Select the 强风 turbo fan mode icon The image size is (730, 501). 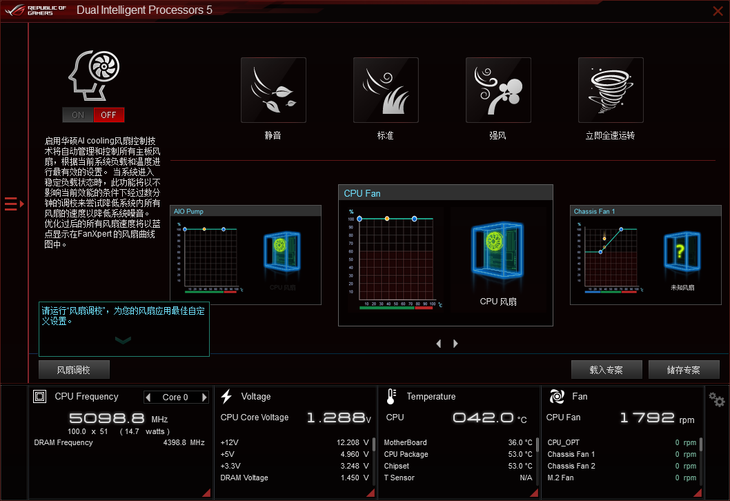point(498,90)
